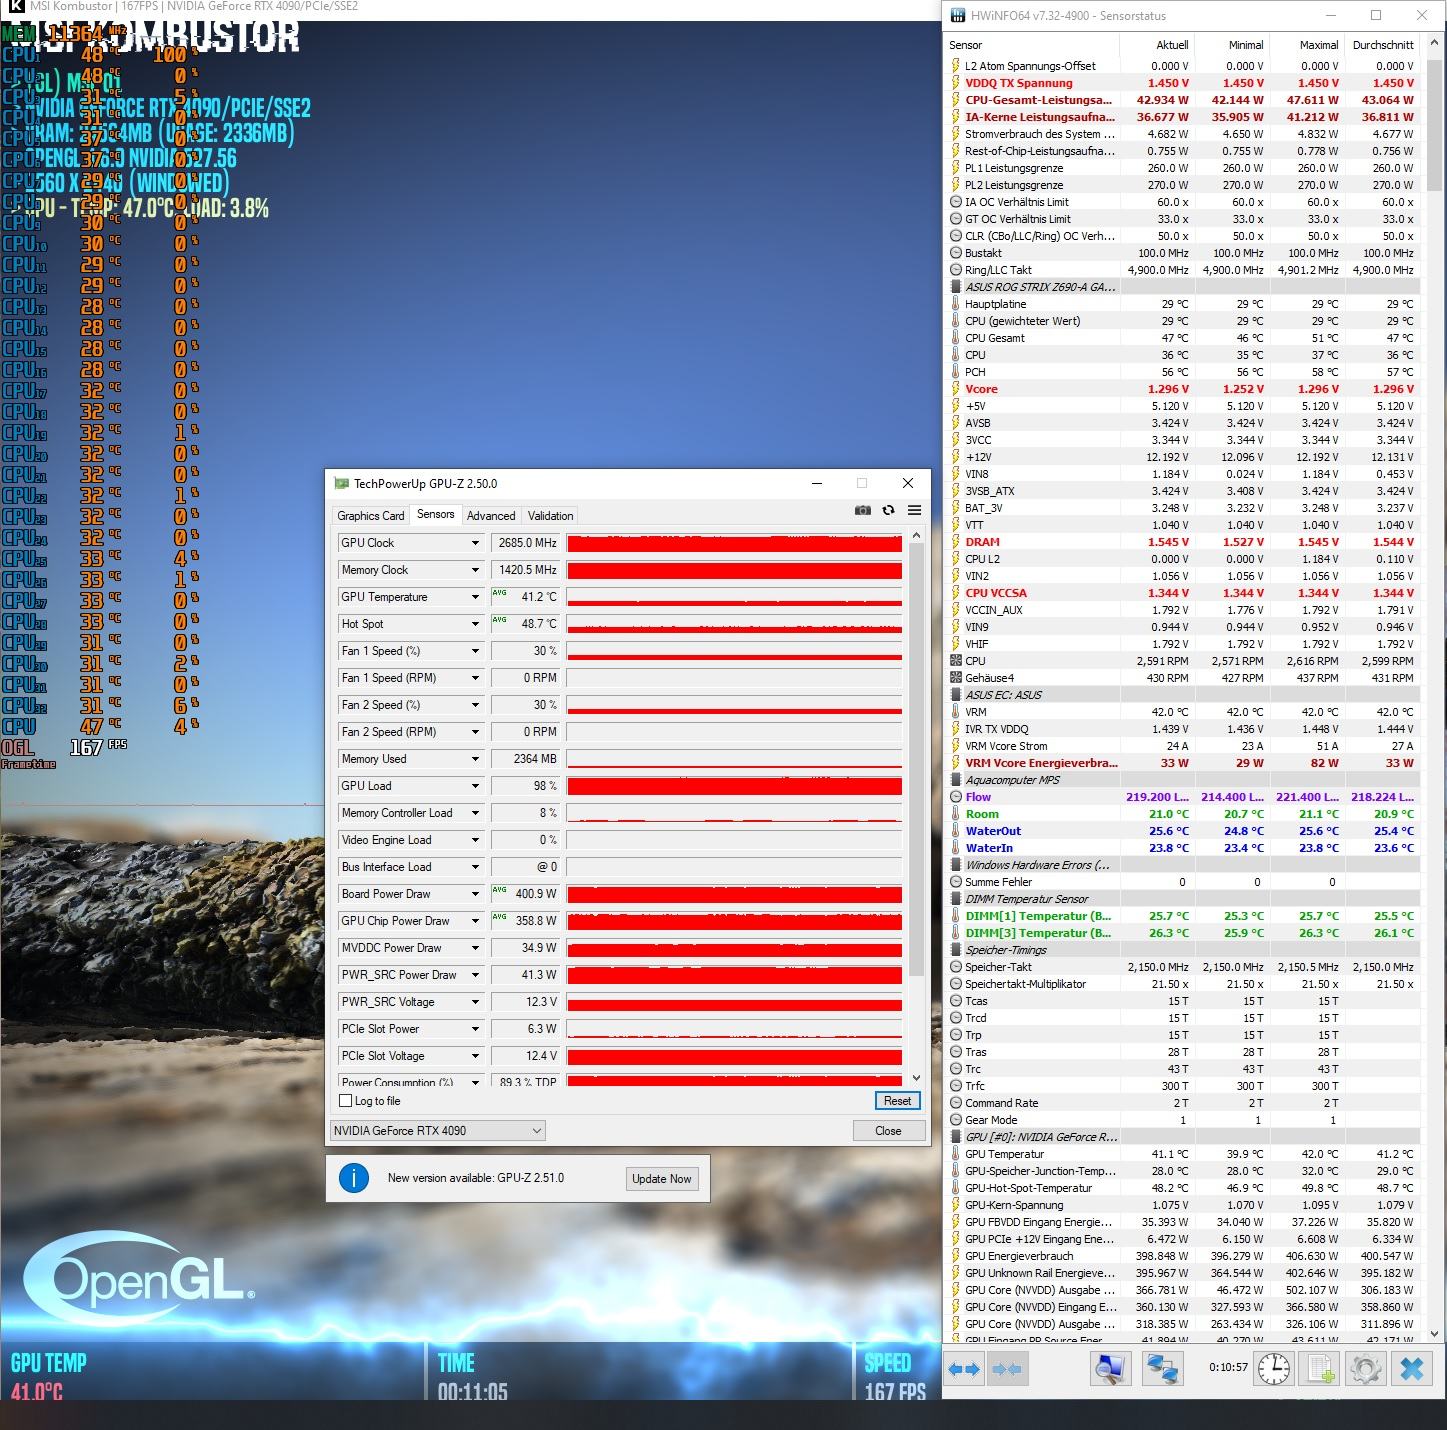Click the HWiNFO collapse columns arrows icon
The height and width of the screenshot is (1430, 1447).
point(1006,1369)
